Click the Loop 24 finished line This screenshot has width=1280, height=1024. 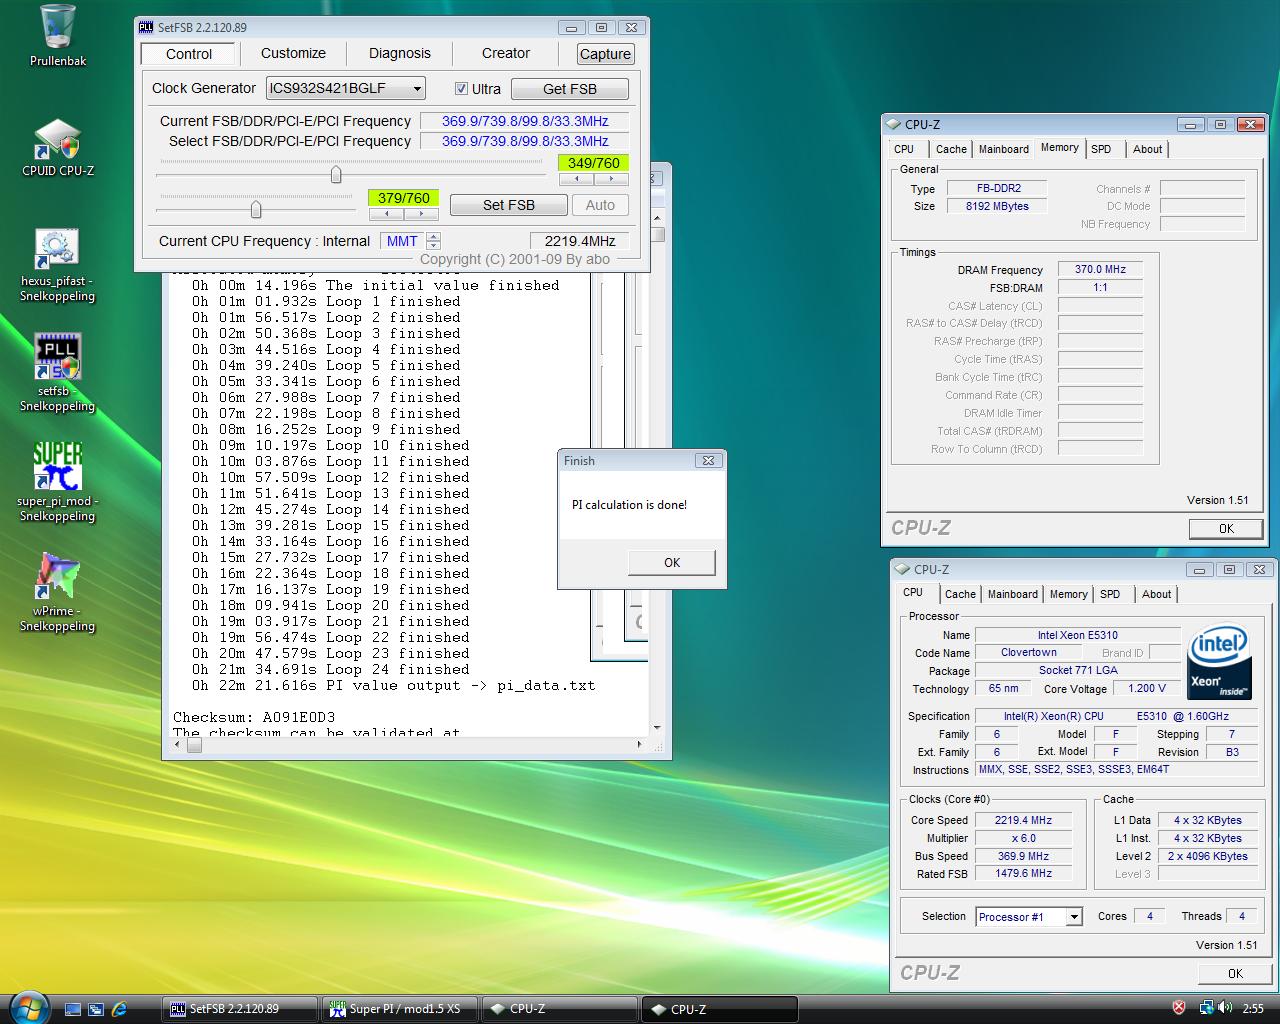330,669
